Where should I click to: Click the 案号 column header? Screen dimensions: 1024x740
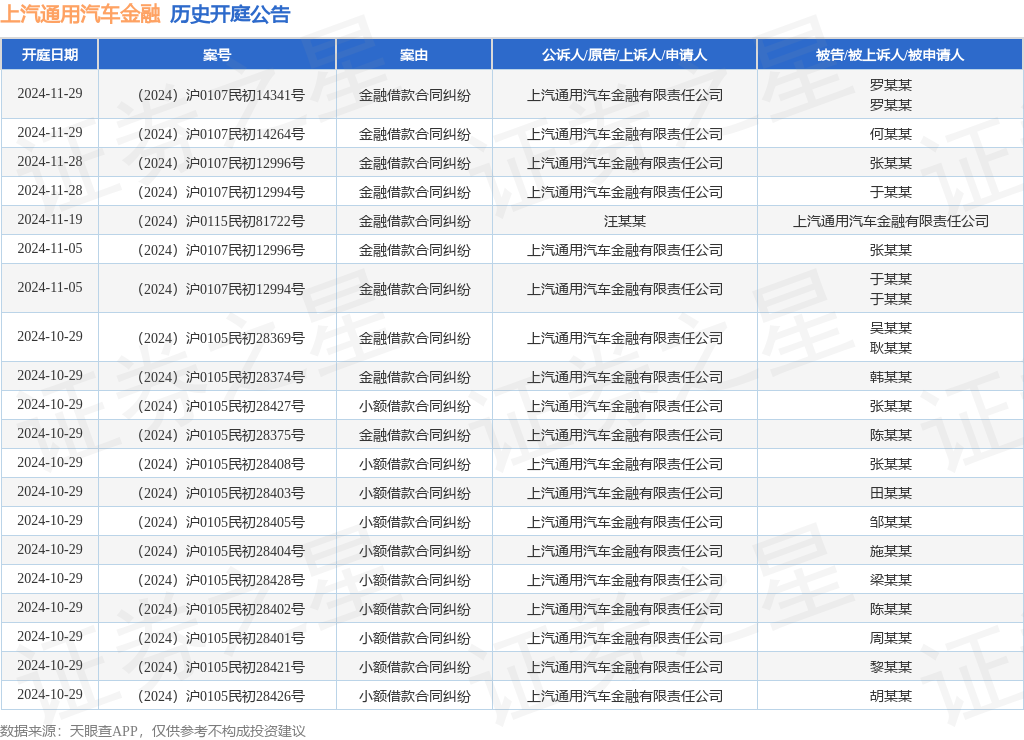[217, 55]
